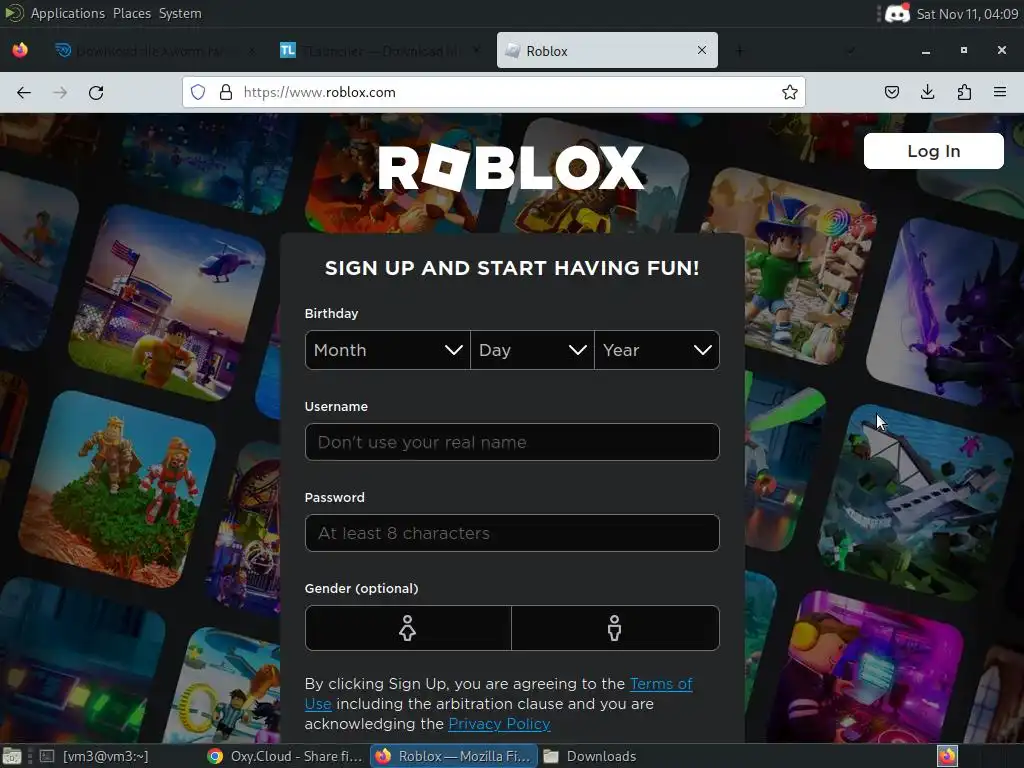Screen dimensions: 1024x768
Task: Open the list all tabs arrow
Action: coord(850,50)
